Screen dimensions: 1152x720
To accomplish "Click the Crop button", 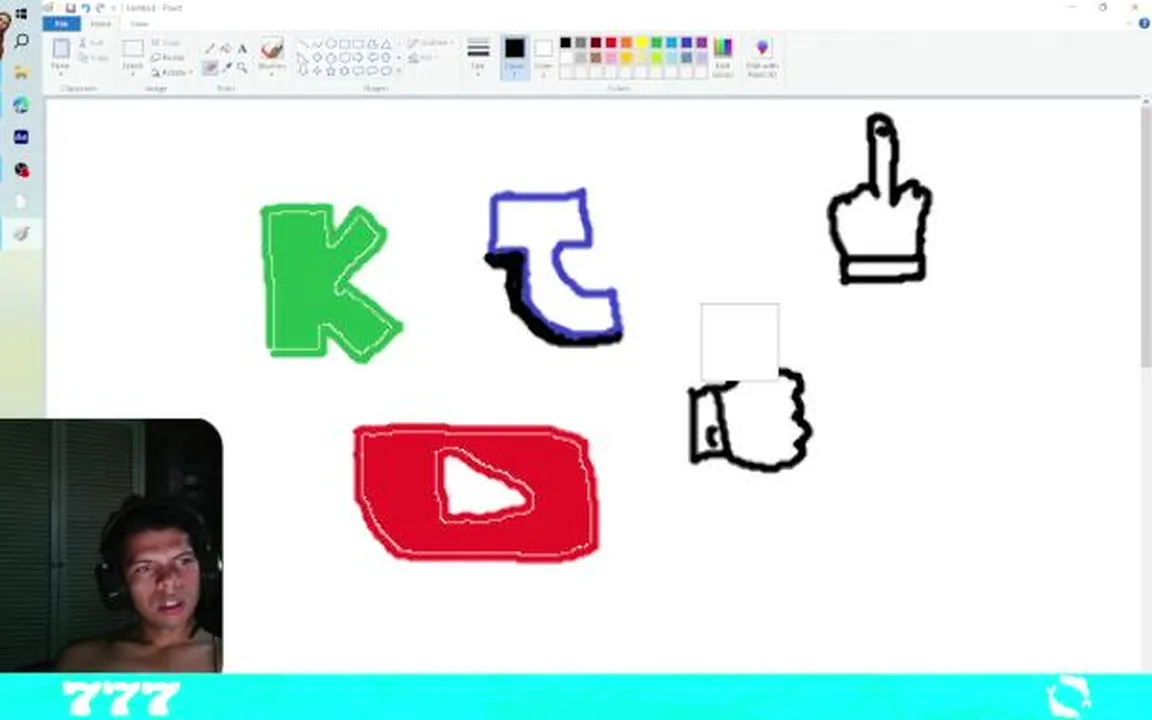I will click(x=165, y=43).
